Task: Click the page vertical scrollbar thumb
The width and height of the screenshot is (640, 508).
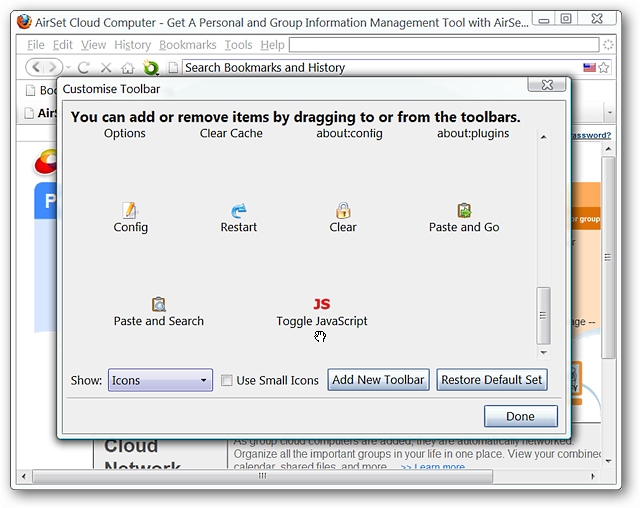Action: 608,257
